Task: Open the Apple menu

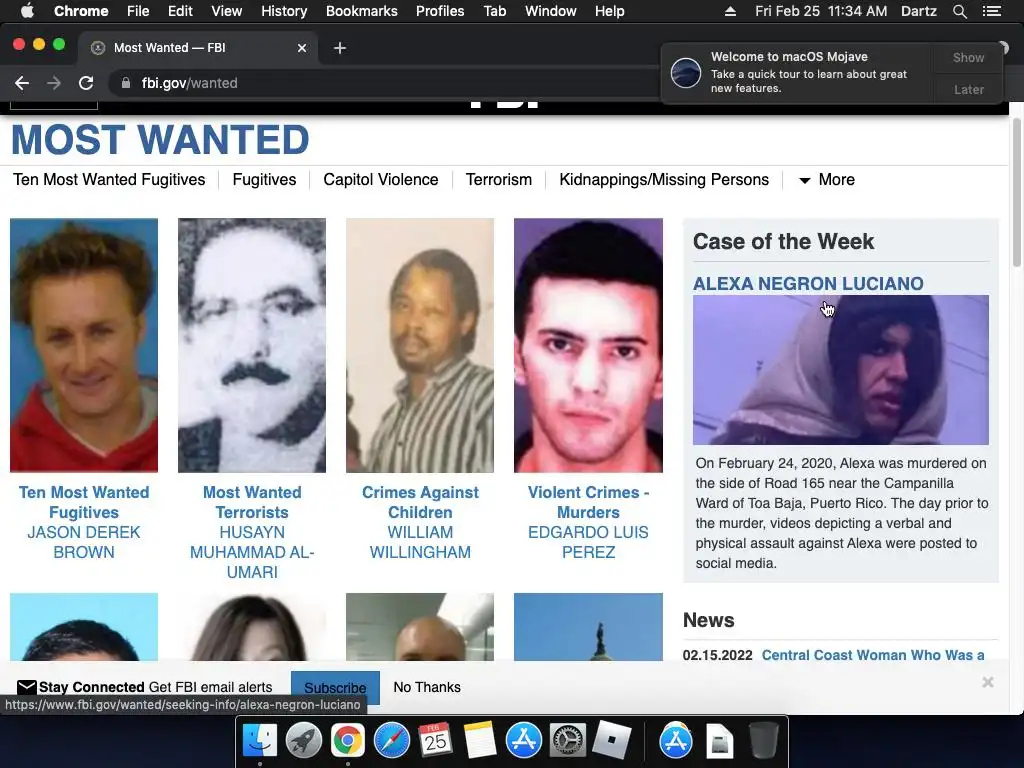Action: 27,11
